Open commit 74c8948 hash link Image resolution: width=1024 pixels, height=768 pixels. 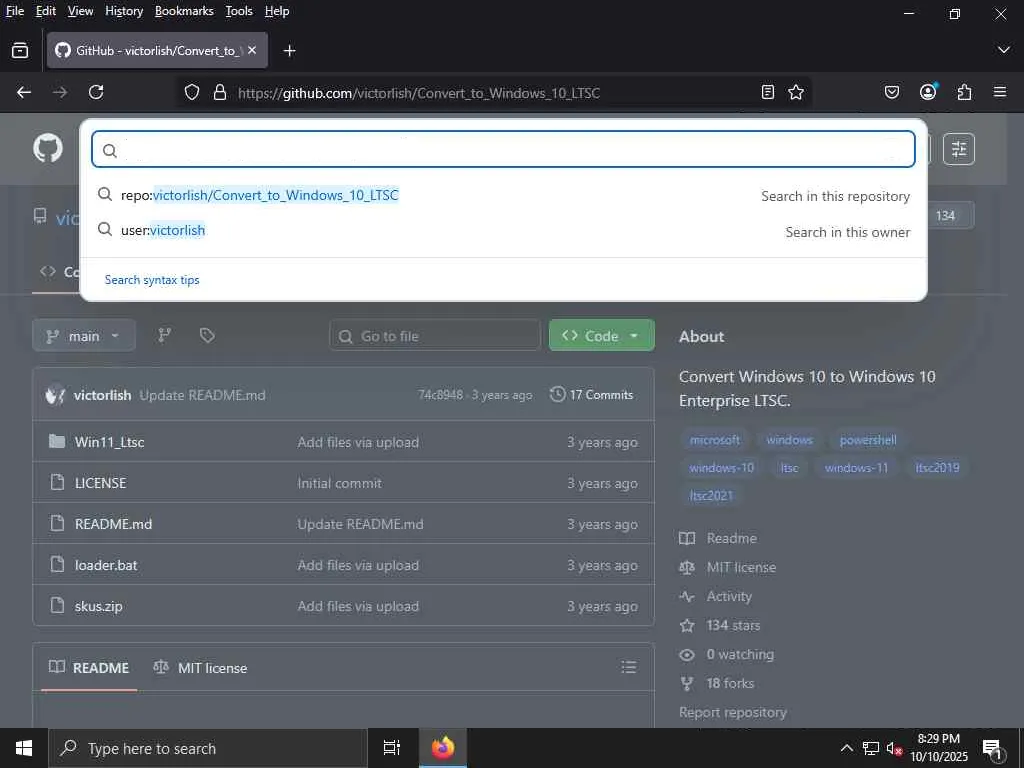click(x=440, y=395)
